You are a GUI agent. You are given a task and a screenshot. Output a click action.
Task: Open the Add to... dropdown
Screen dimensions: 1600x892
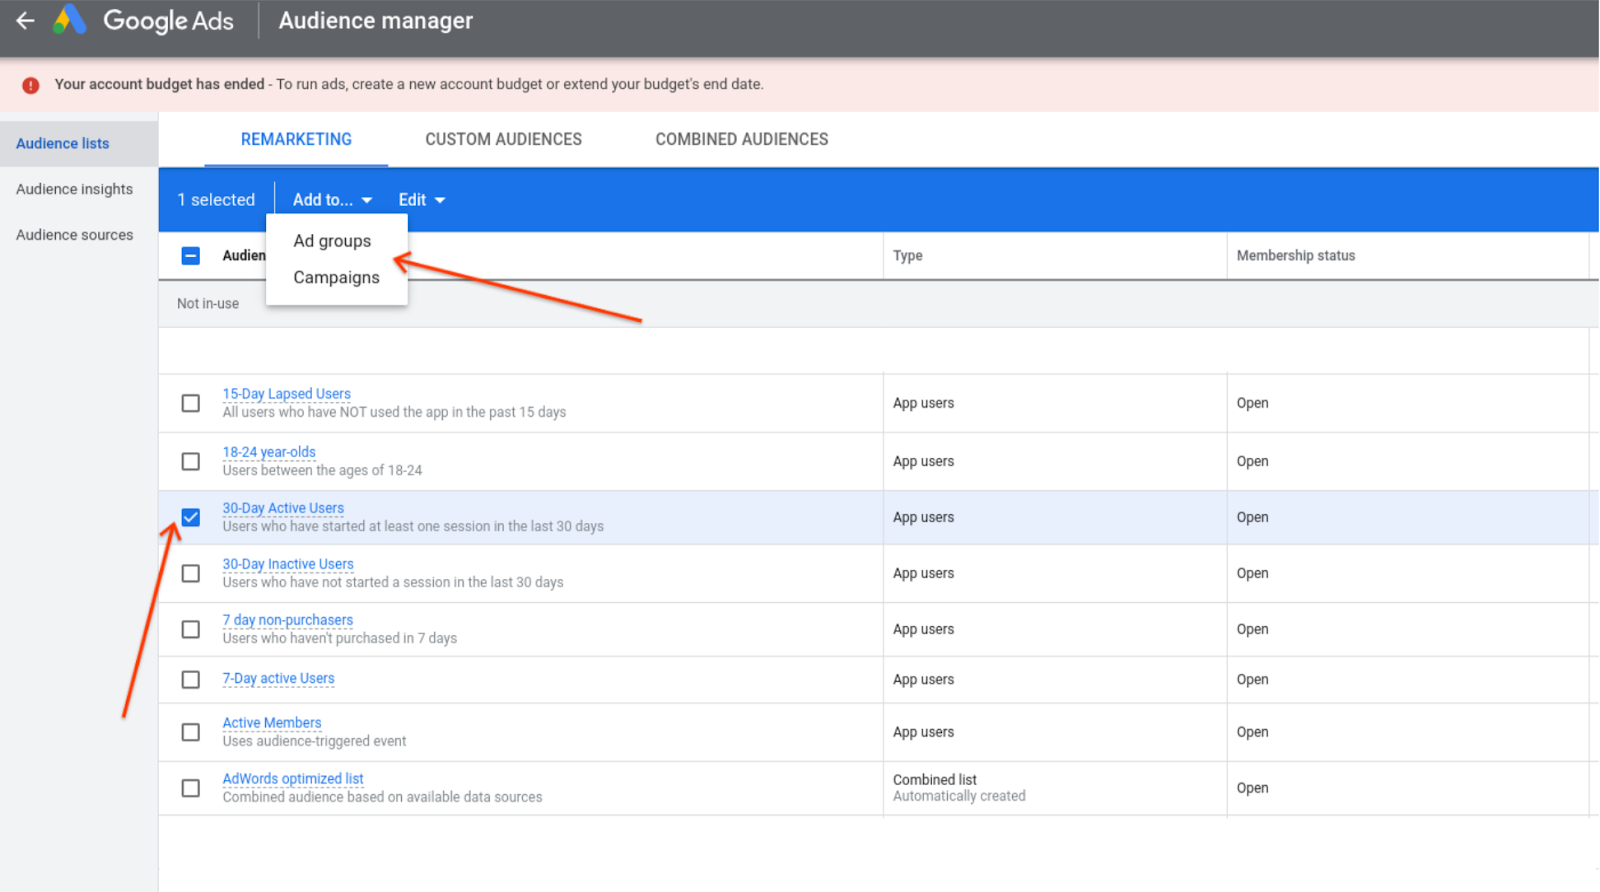pos(332,200)
